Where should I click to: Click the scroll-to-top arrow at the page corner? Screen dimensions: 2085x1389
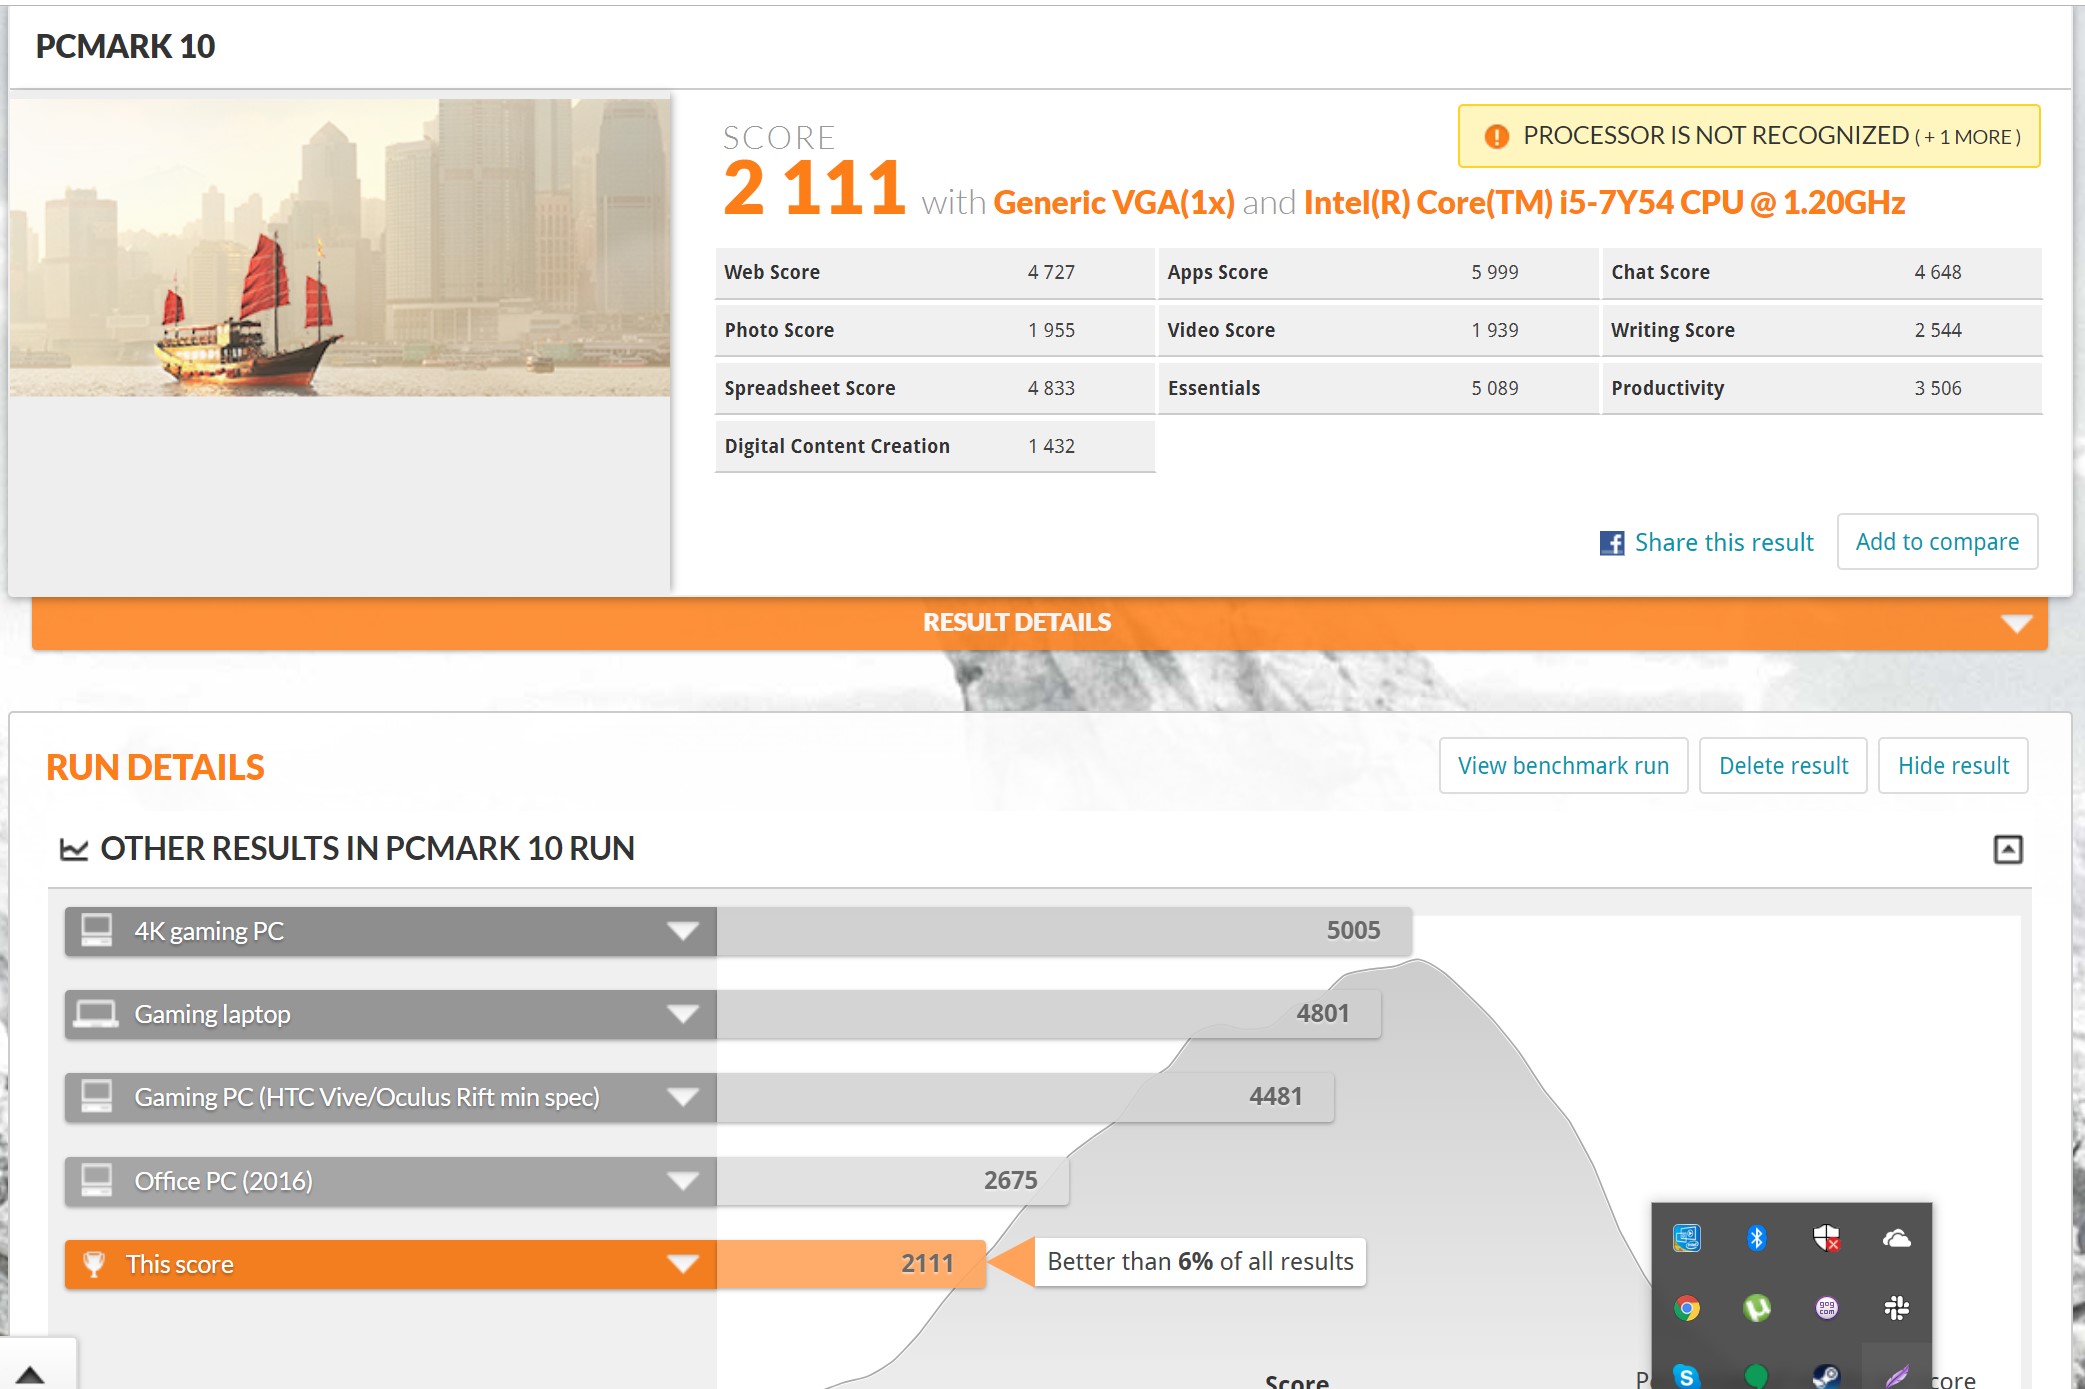(30, 1374)
